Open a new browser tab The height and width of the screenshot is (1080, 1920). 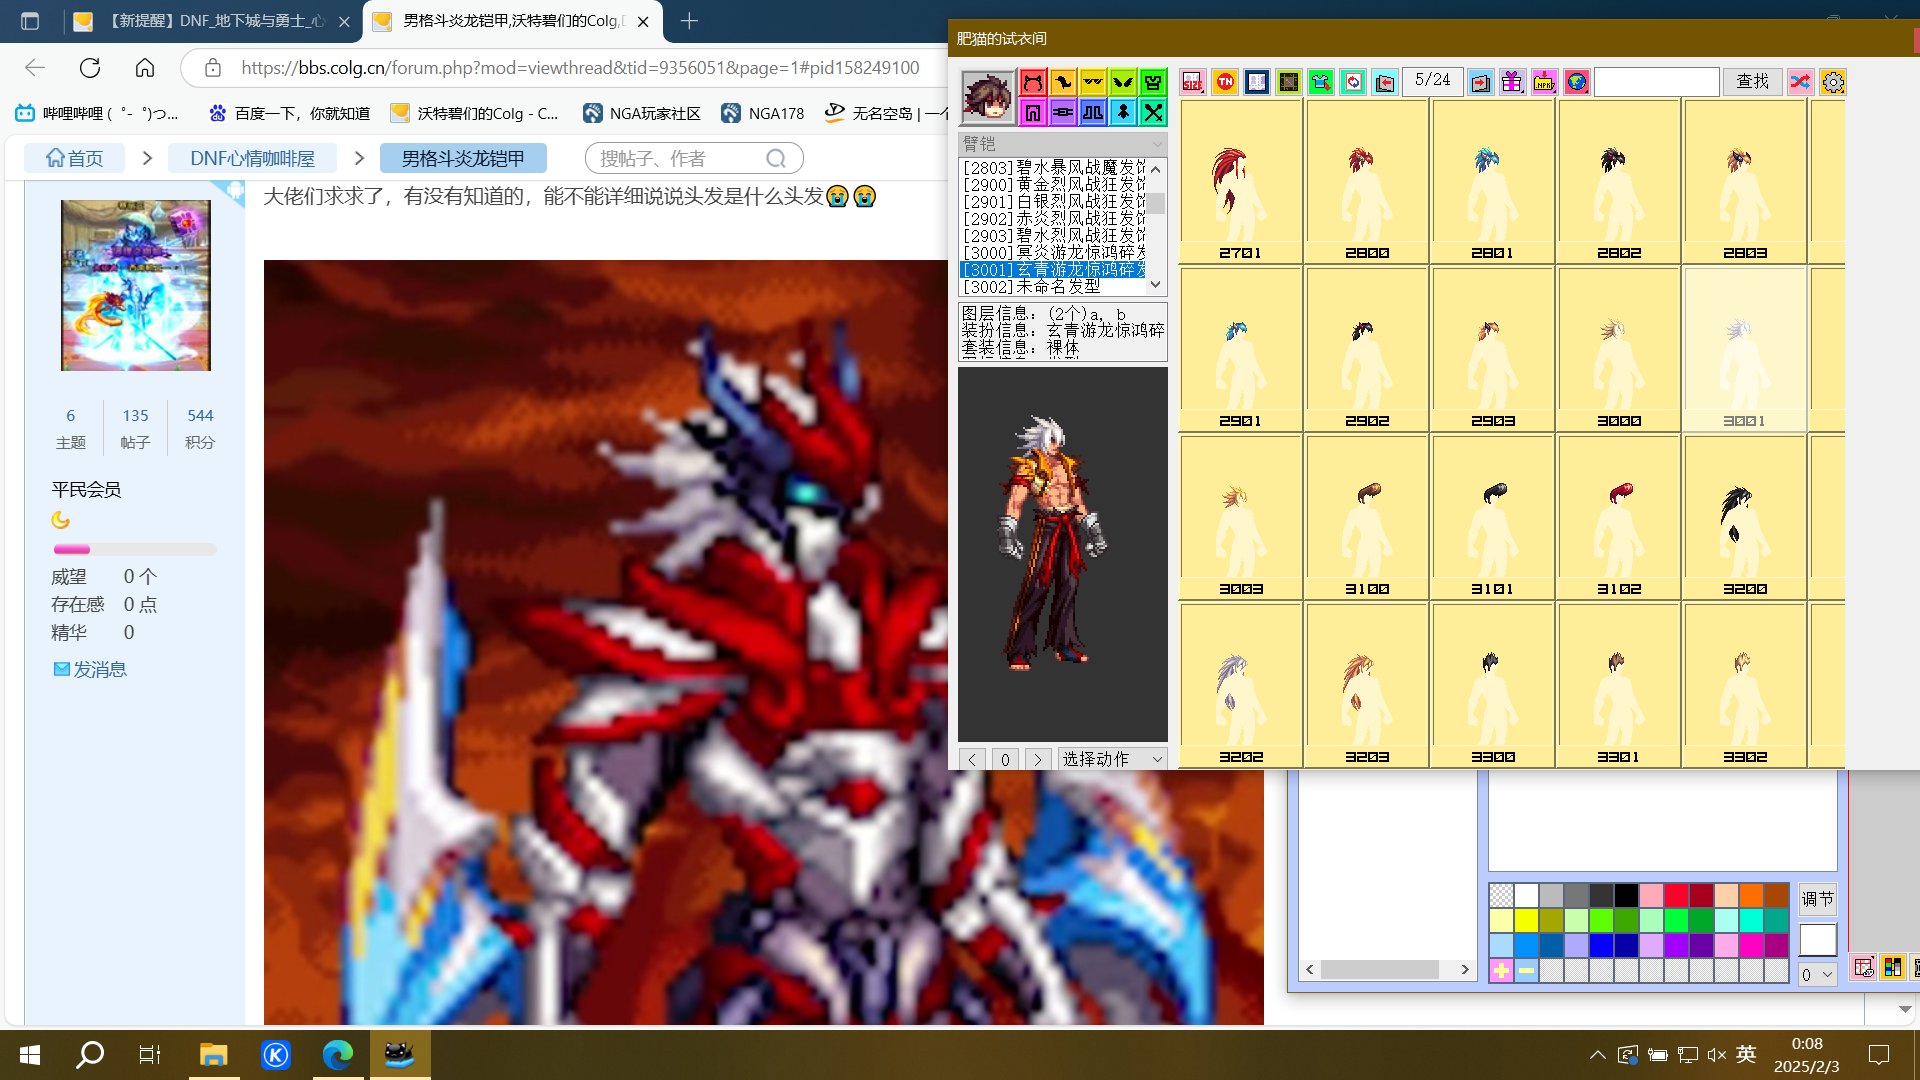tap(689, 21)
